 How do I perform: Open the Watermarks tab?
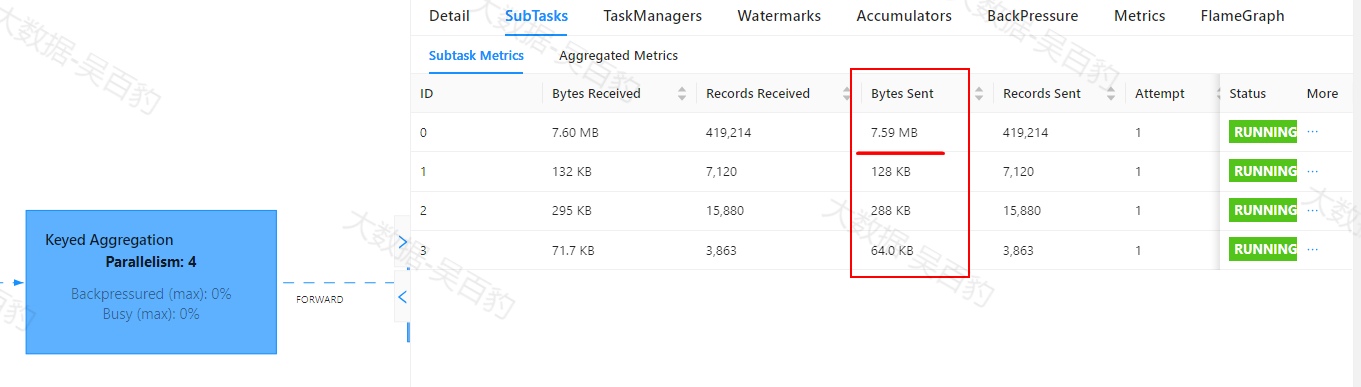779,16
